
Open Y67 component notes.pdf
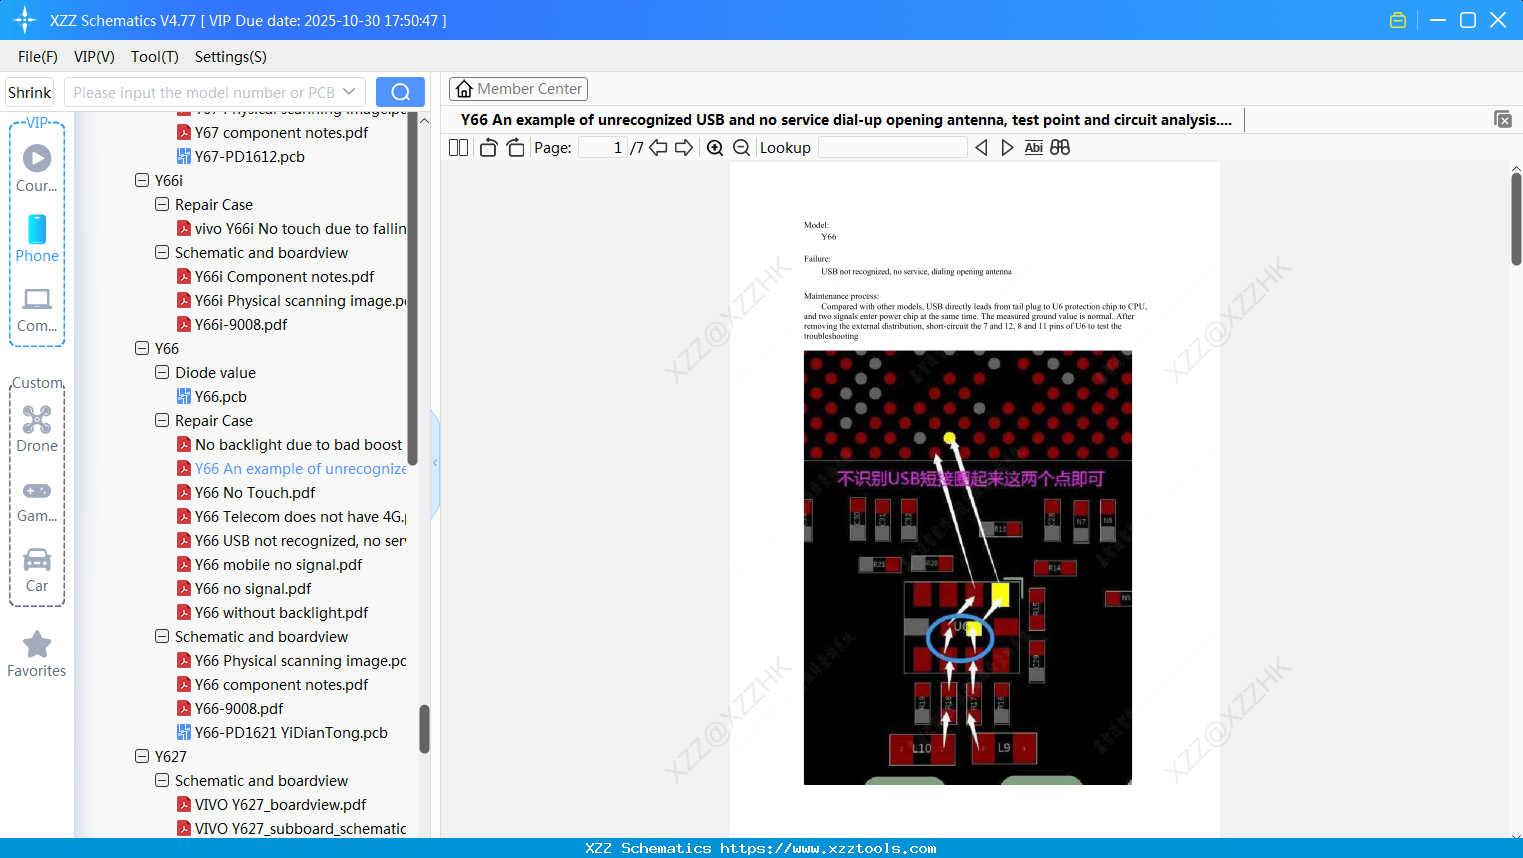tap(272, 133)
